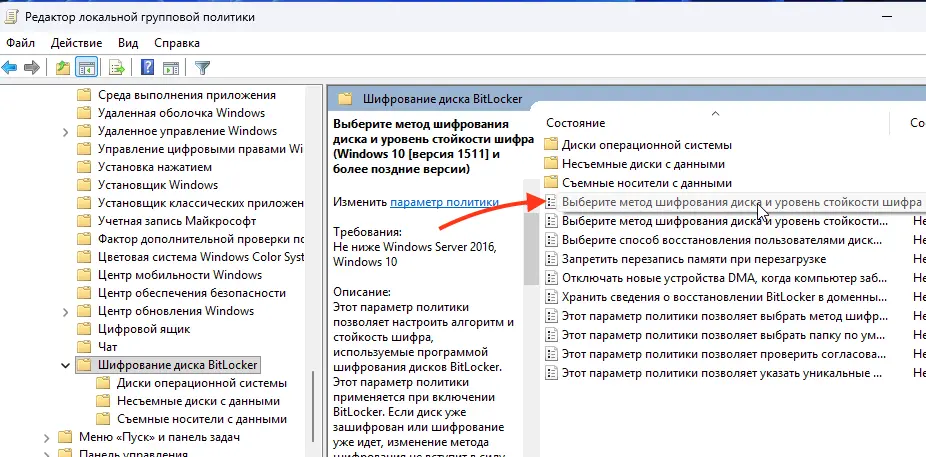Open the Действие menu
This screenshot has height=457, width=926.
(76, 43)
